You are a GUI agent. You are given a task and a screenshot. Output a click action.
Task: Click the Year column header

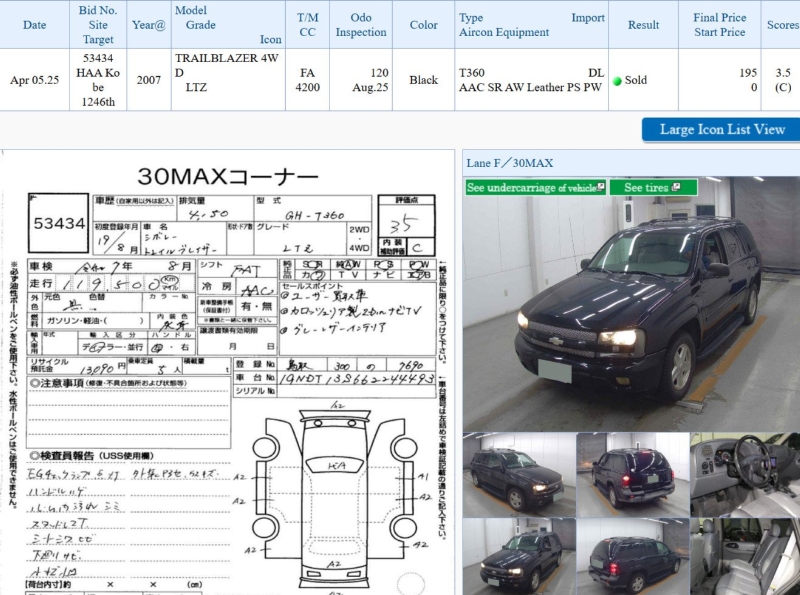(148, 25)
